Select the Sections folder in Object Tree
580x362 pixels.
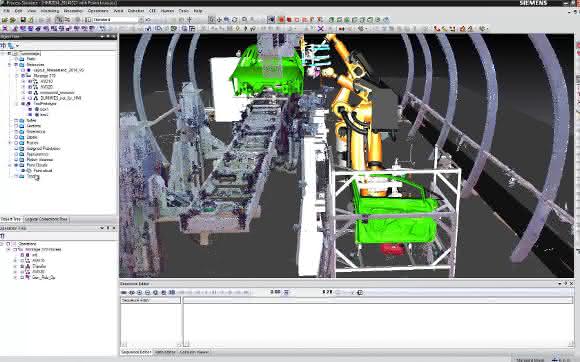click(34, 126)
